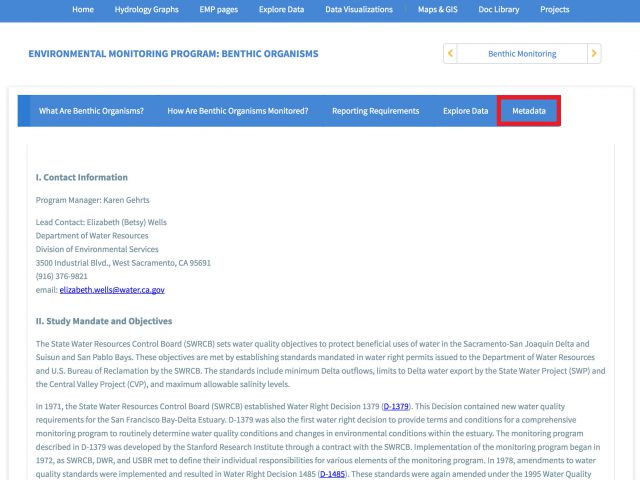This screenshot has height=480, width=640.
Task: Select the Metadata tab
Action: pyautogui.click(x=529, y=111)
